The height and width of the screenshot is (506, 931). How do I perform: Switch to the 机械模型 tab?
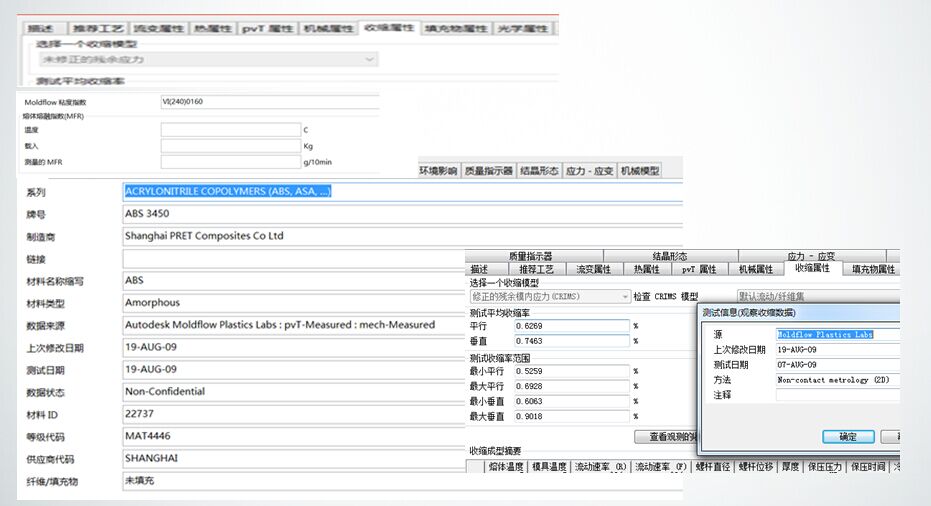[639, 170]
